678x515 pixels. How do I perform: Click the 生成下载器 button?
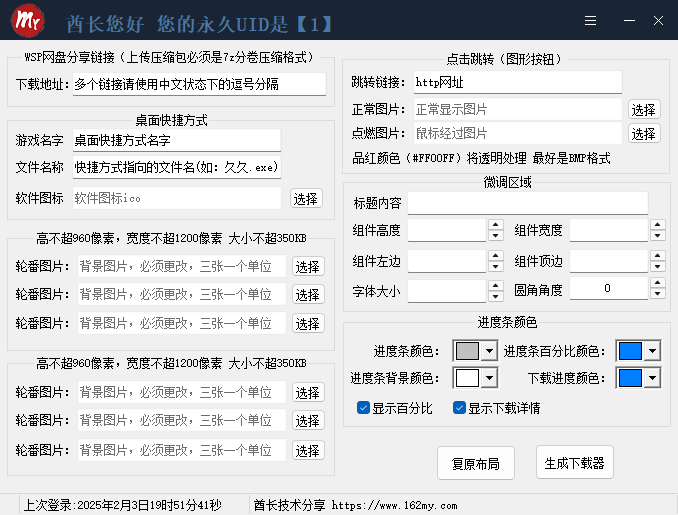click(573, 464)
